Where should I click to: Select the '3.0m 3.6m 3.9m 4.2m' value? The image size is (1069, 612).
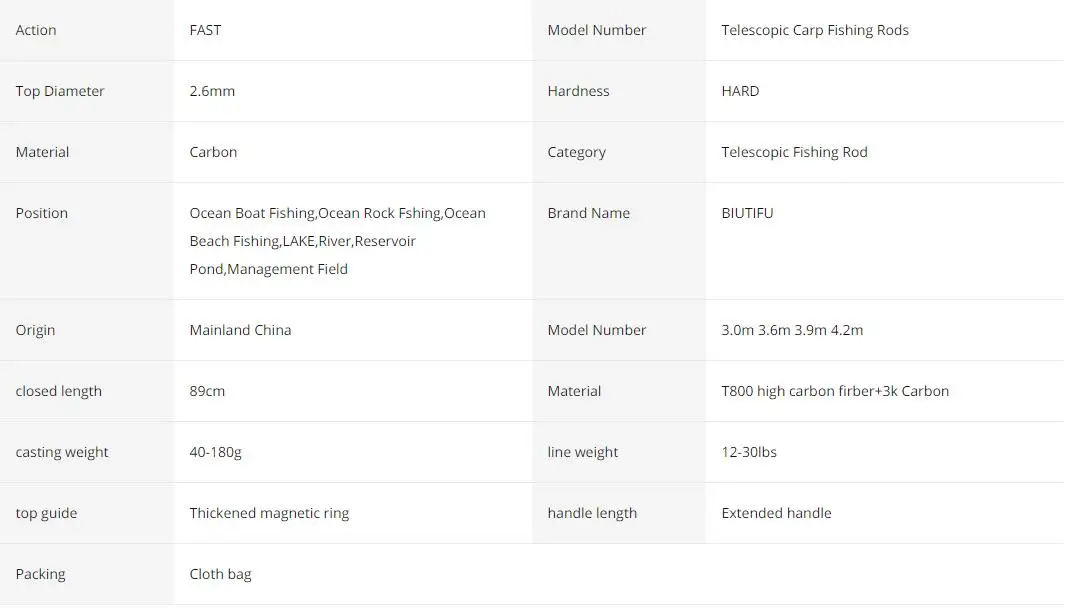click(792, 330)
